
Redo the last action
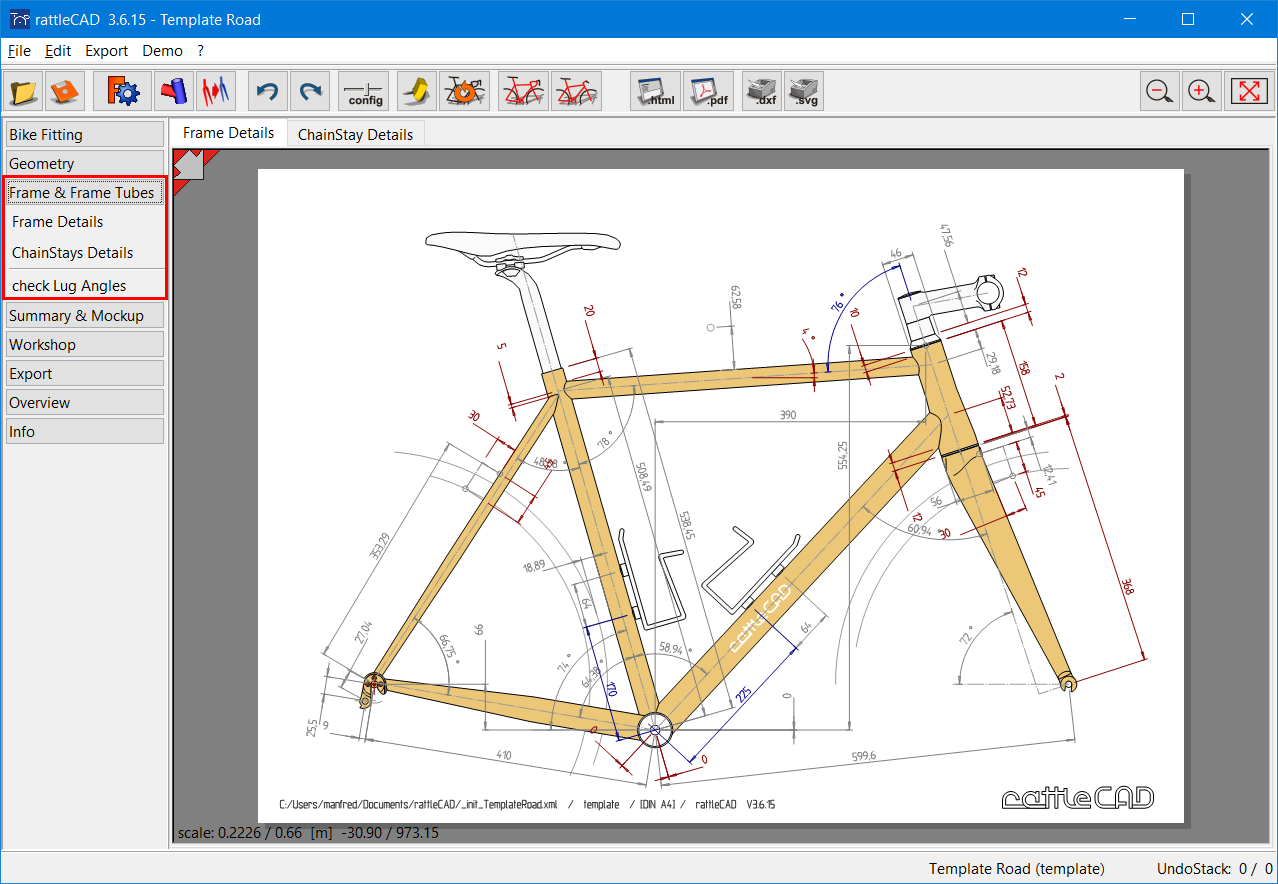tap(310, 91)
